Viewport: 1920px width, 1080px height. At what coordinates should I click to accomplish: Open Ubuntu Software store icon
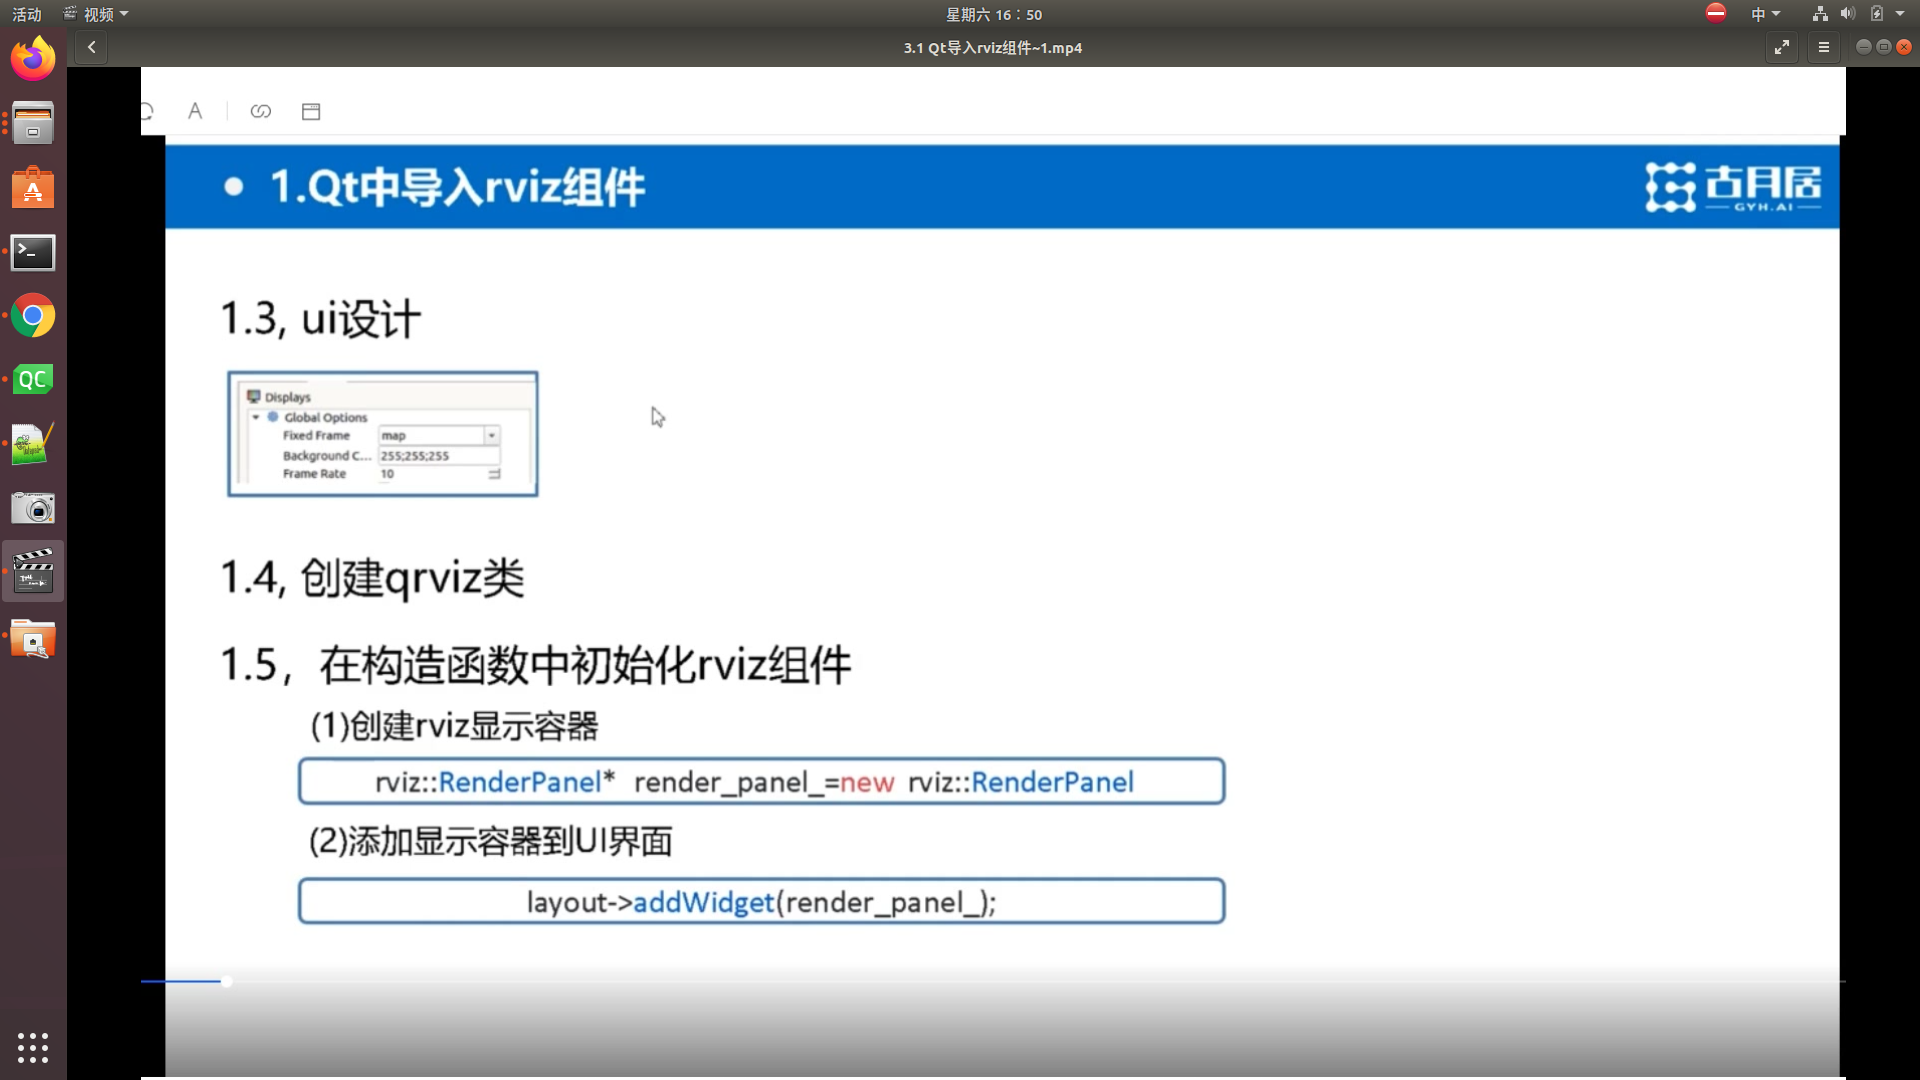point(33,188)
